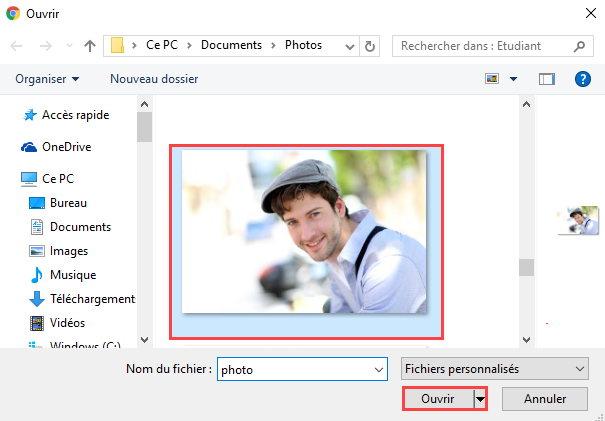Go up one folder level

point(90,46)
